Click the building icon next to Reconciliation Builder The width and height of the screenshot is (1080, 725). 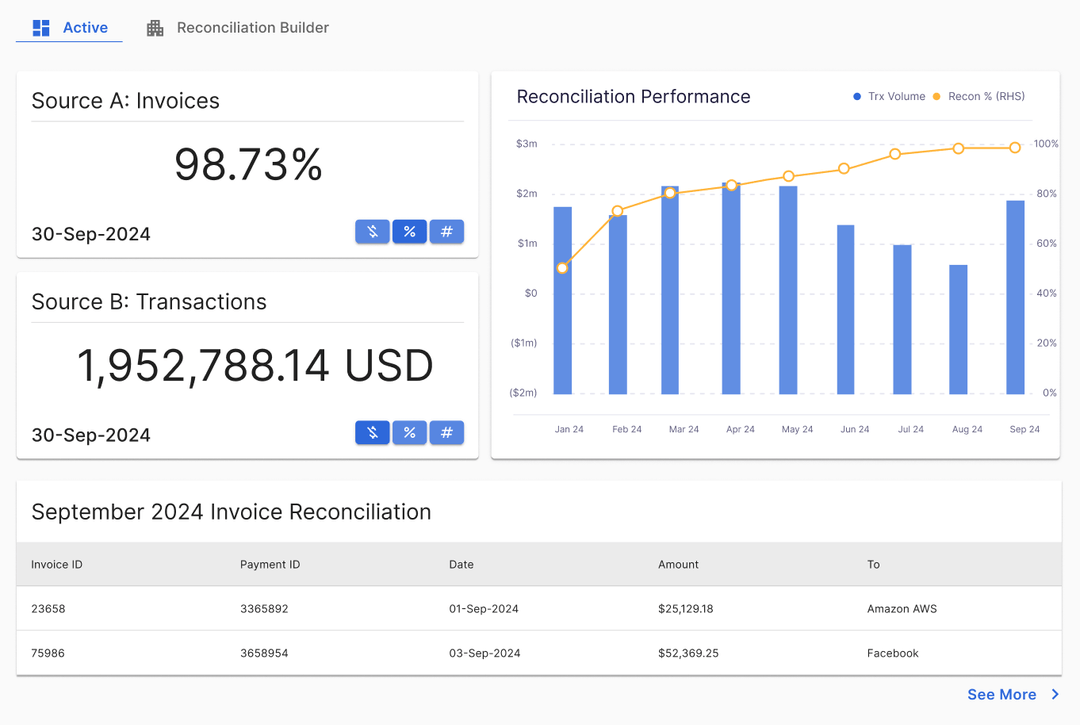point(155,27)
